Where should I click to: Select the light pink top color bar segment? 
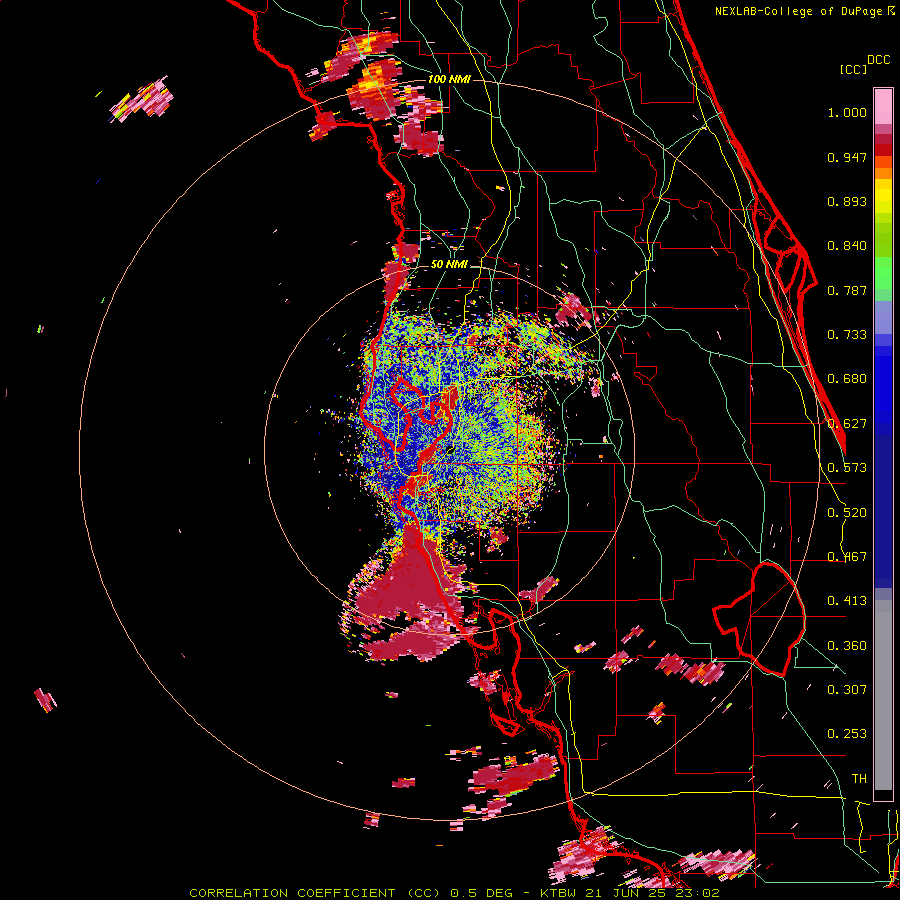click(x=883, y=106)
